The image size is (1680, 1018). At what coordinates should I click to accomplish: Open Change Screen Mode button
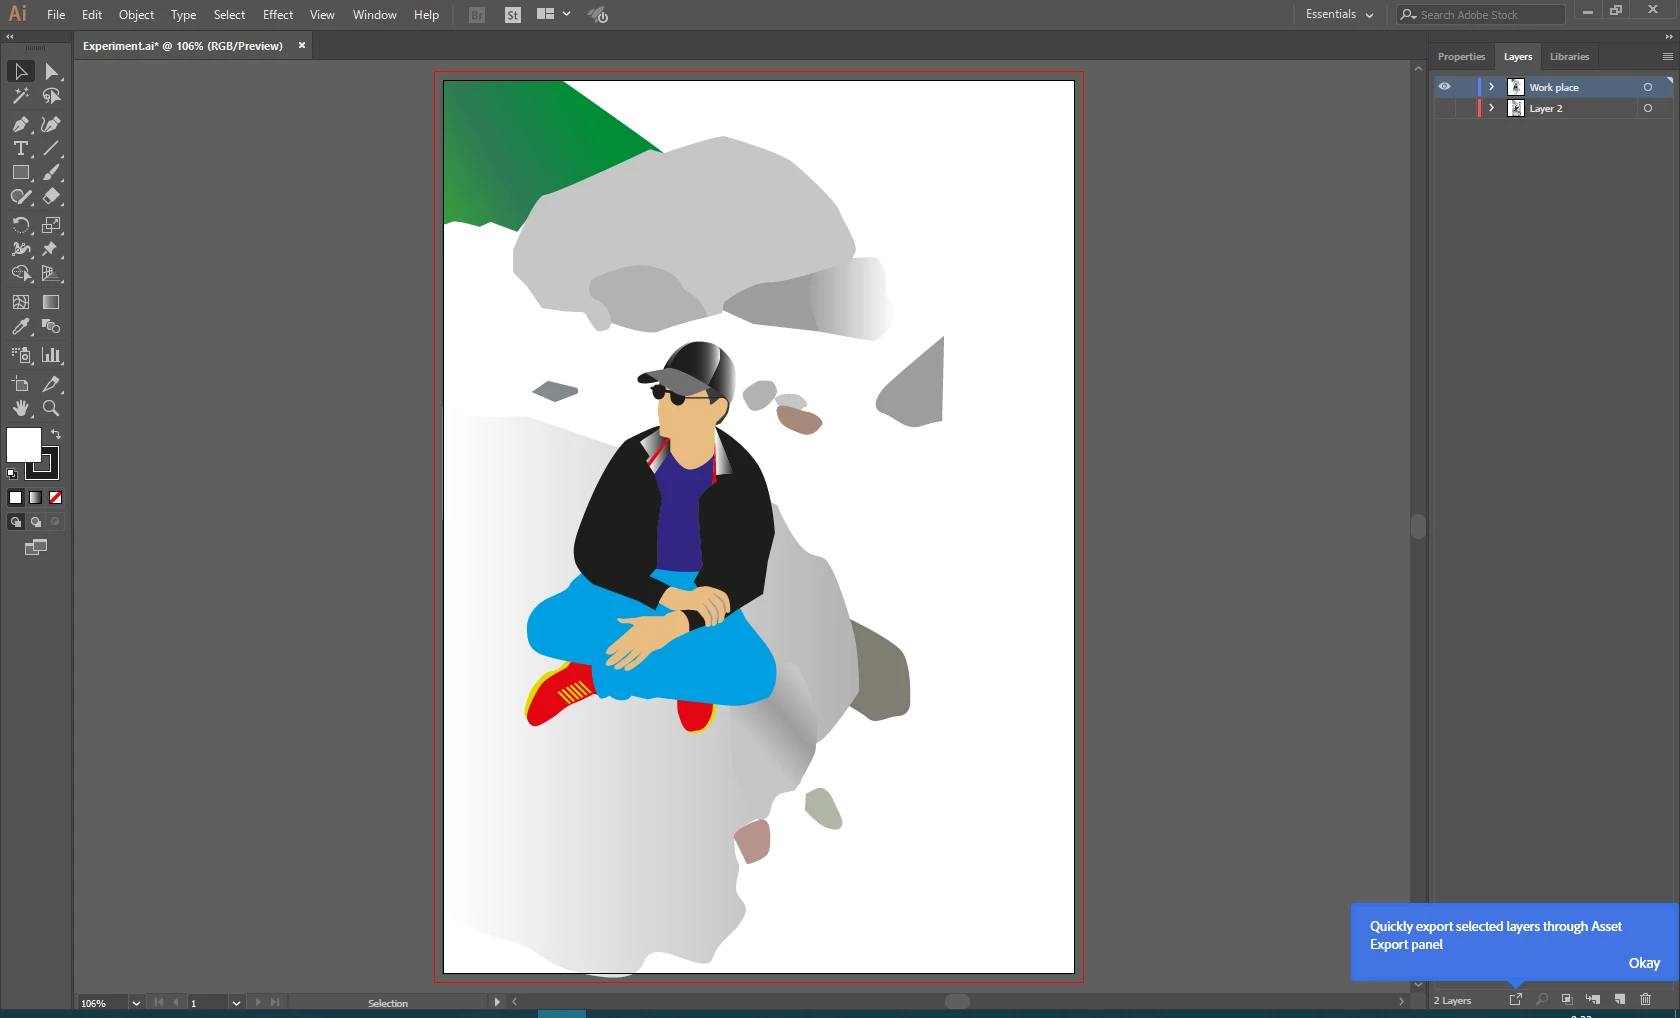36,547
